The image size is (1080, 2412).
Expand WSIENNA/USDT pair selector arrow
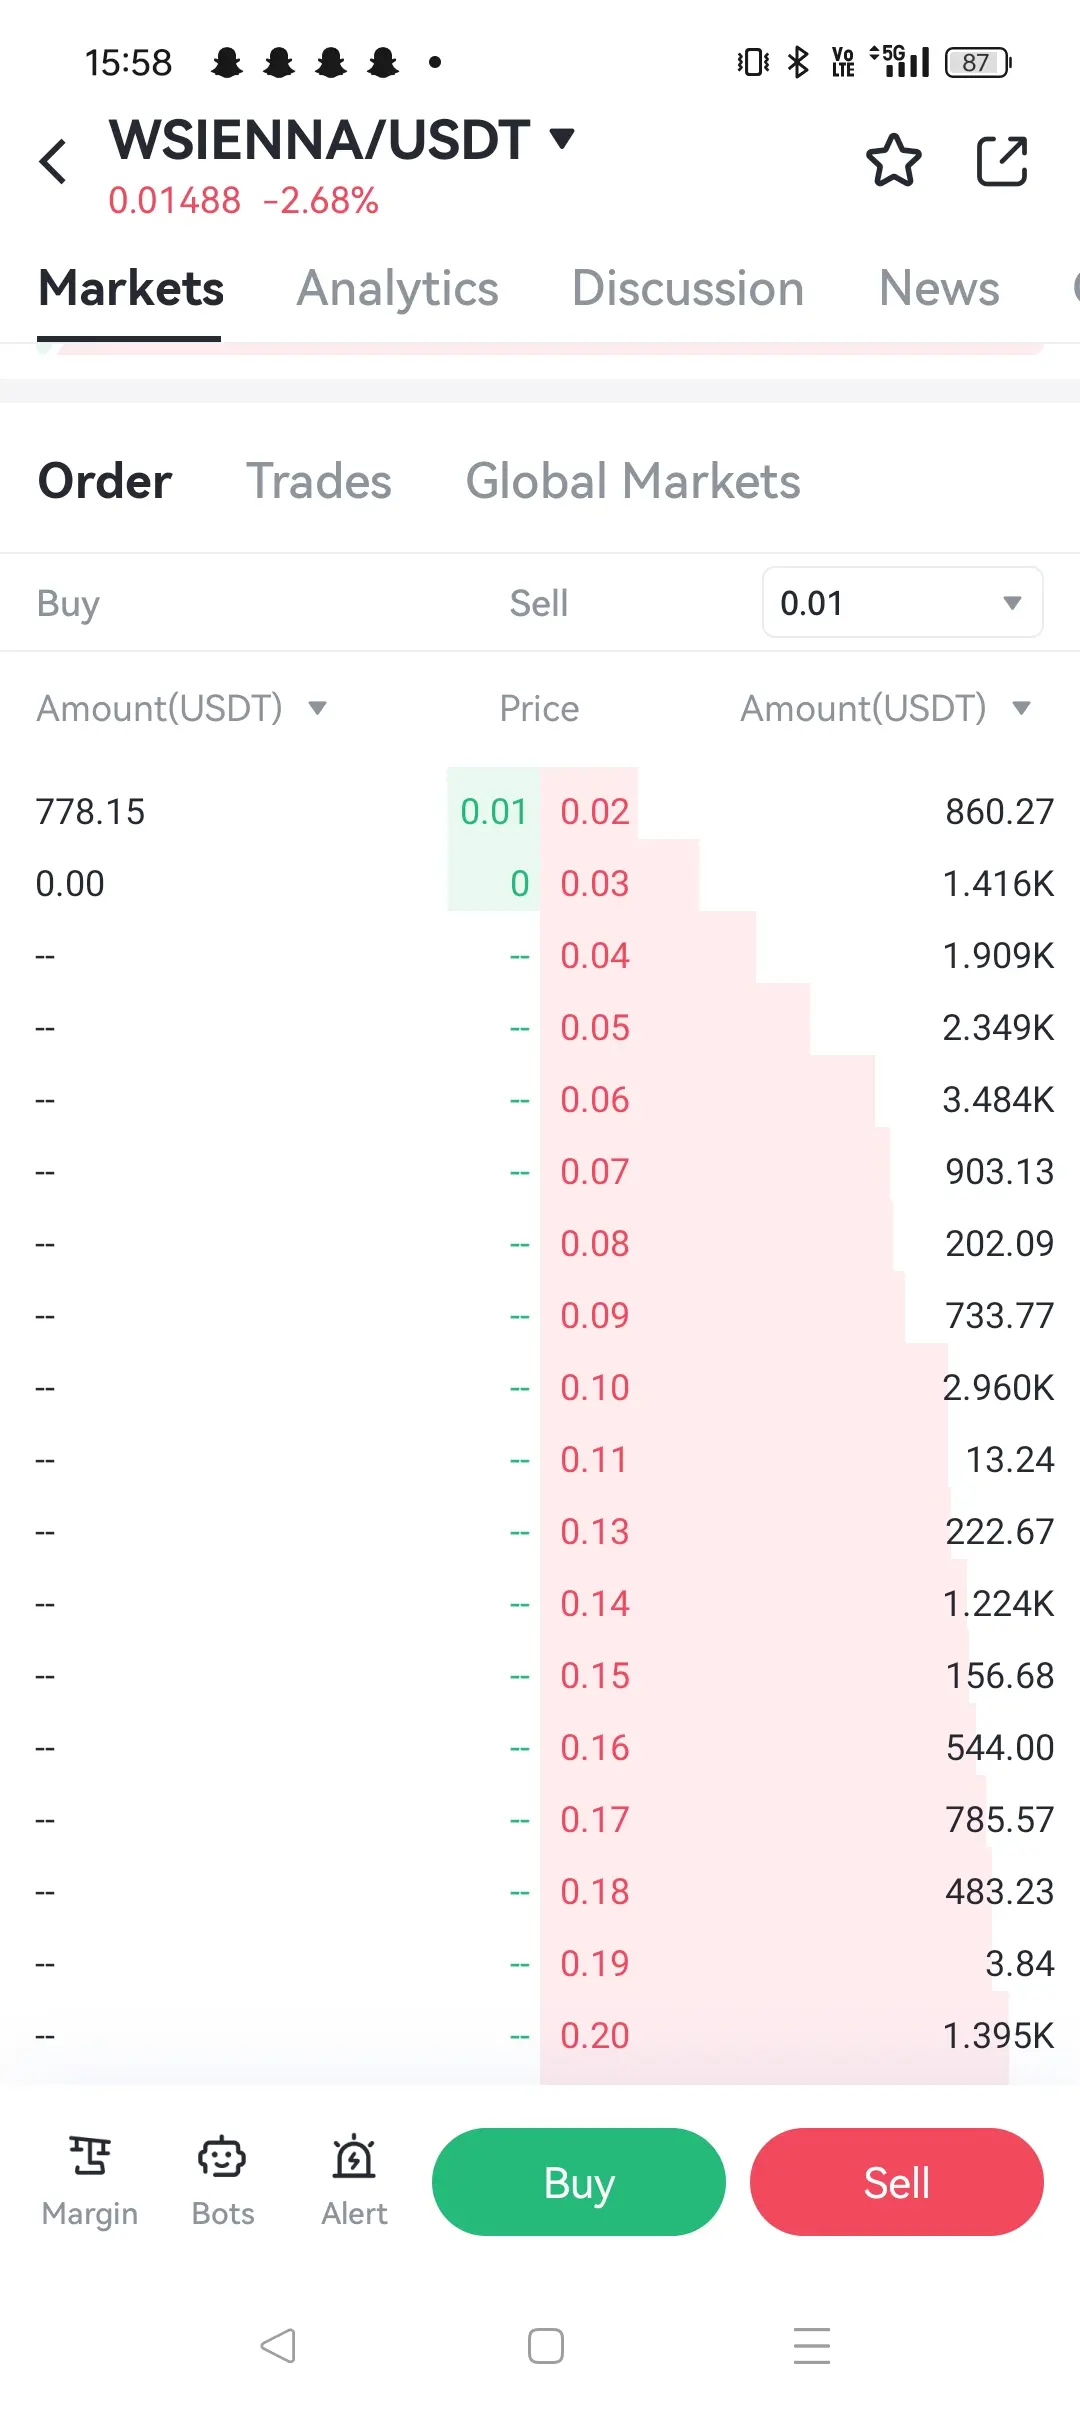tap(563, 138)
